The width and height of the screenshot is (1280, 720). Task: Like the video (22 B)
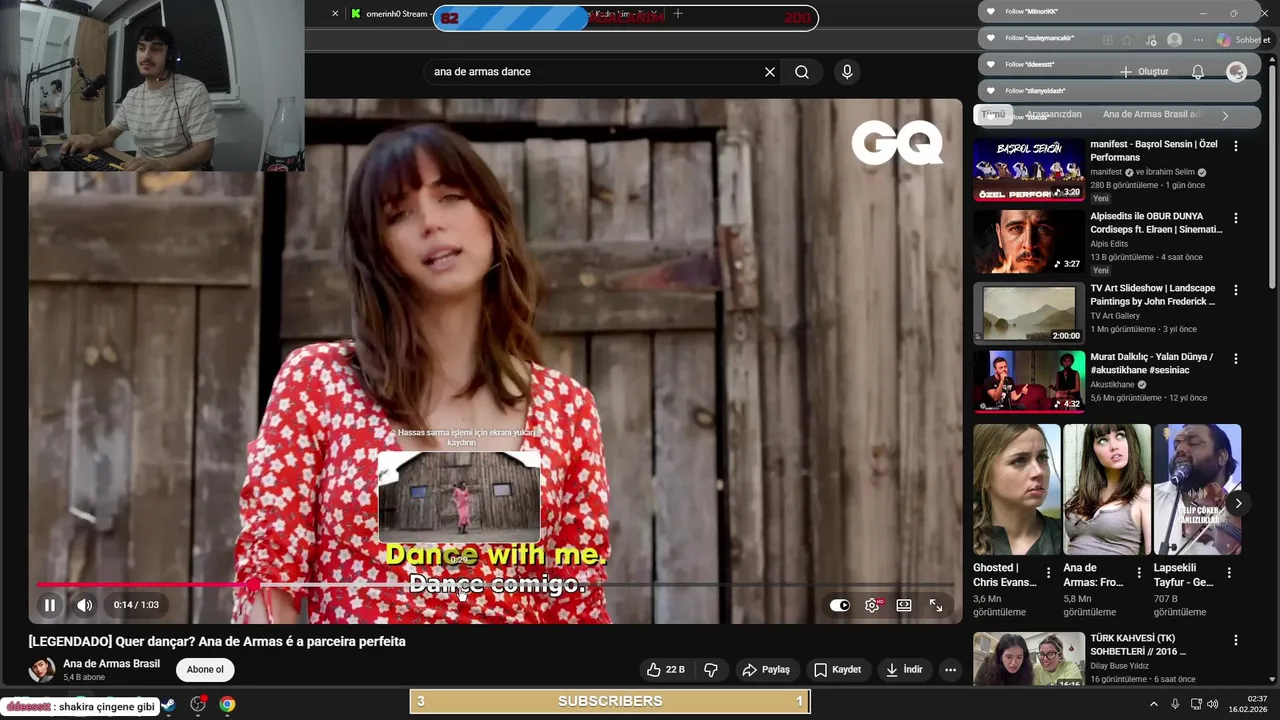[666, 670]
